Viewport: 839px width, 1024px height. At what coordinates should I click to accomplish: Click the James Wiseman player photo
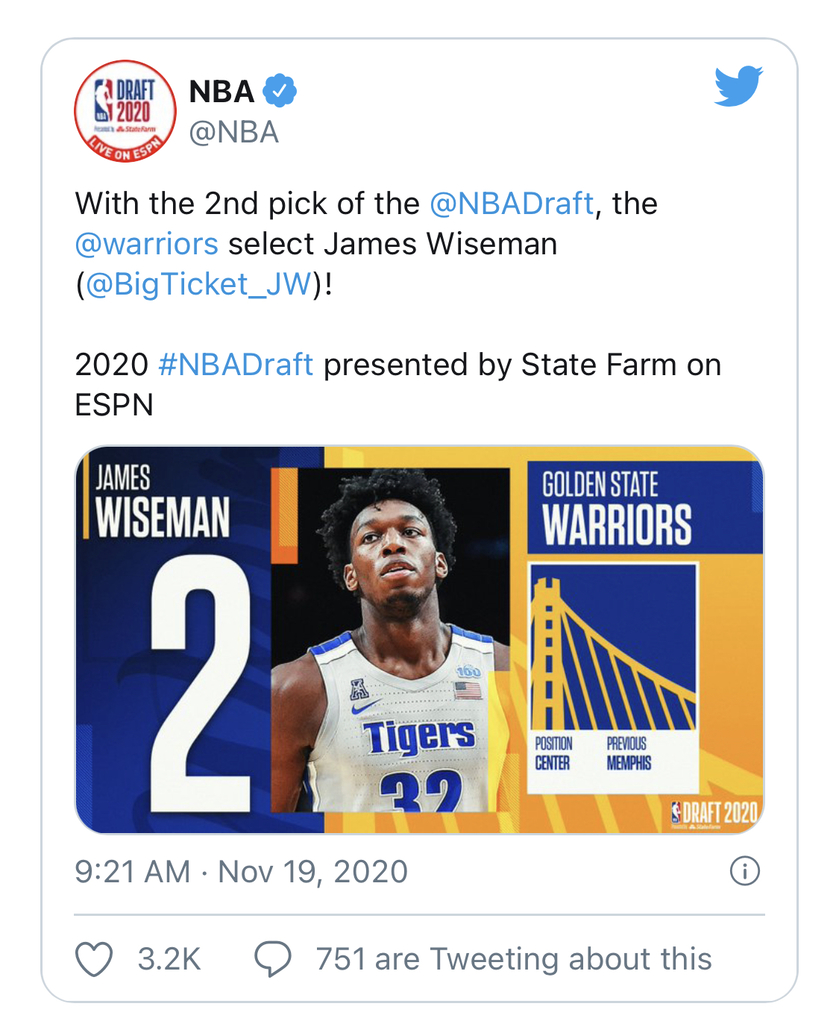(390, 639)
